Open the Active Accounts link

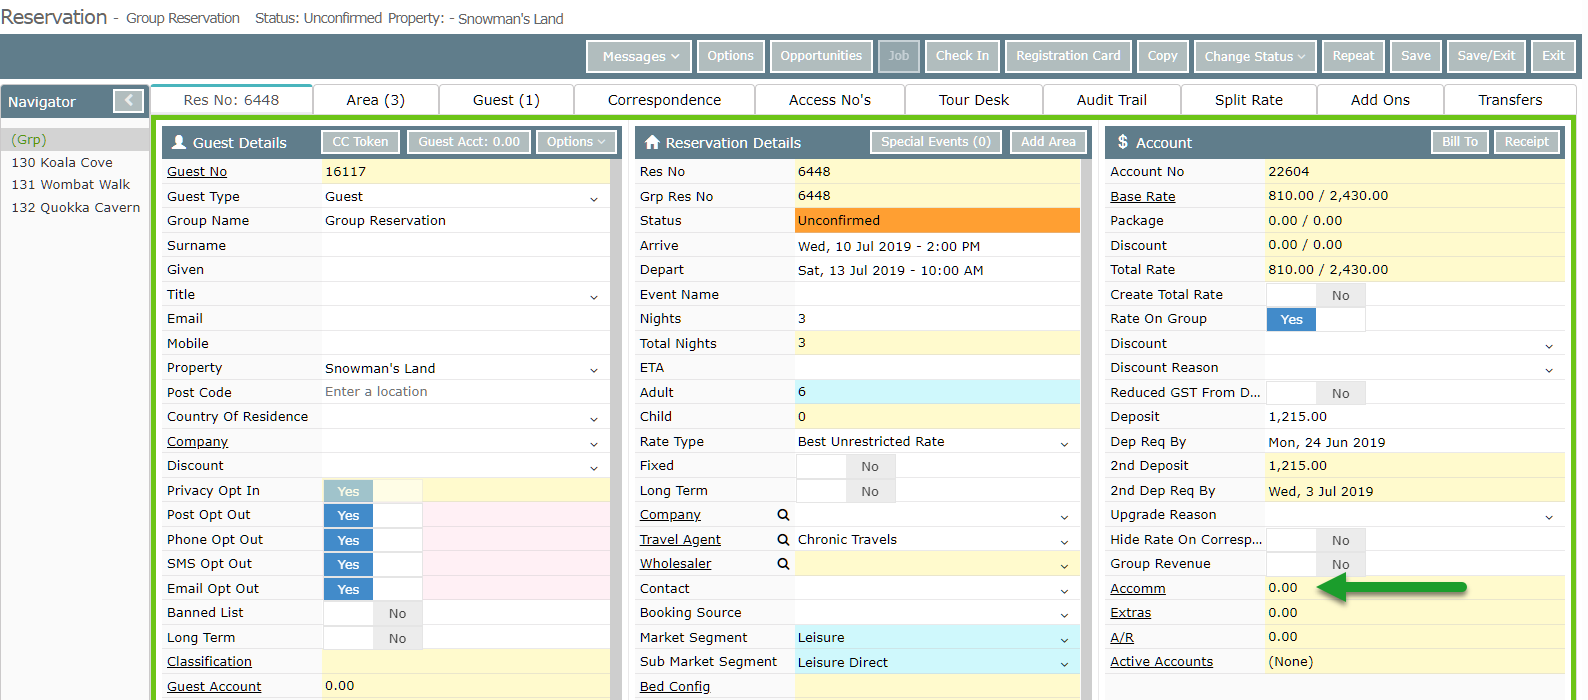coord(1161,662)
